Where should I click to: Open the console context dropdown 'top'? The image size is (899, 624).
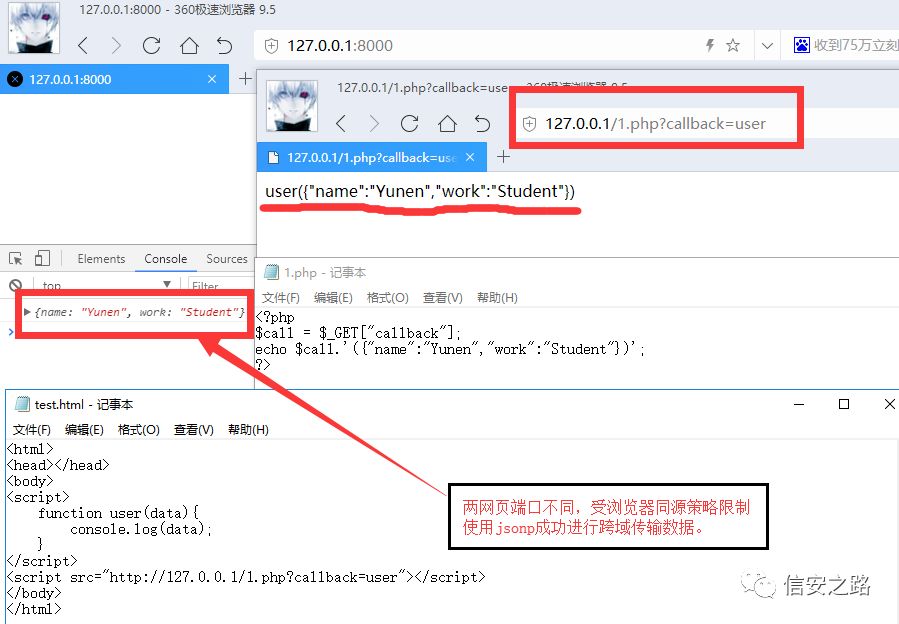pyautogui.click(x=106, y=285)
